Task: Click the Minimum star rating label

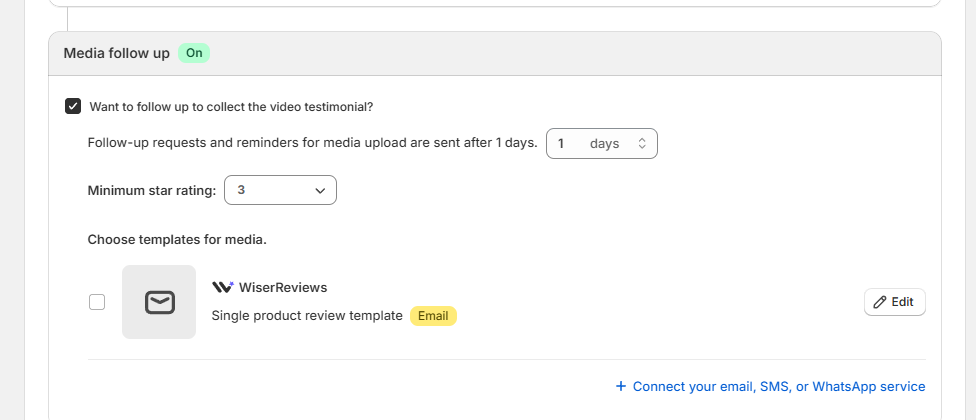Action: click(x=151, y=190)
